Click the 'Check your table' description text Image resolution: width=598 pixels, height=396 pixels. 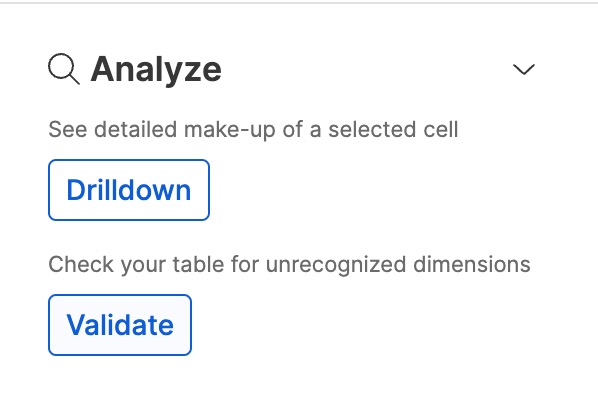coord(289,264)
